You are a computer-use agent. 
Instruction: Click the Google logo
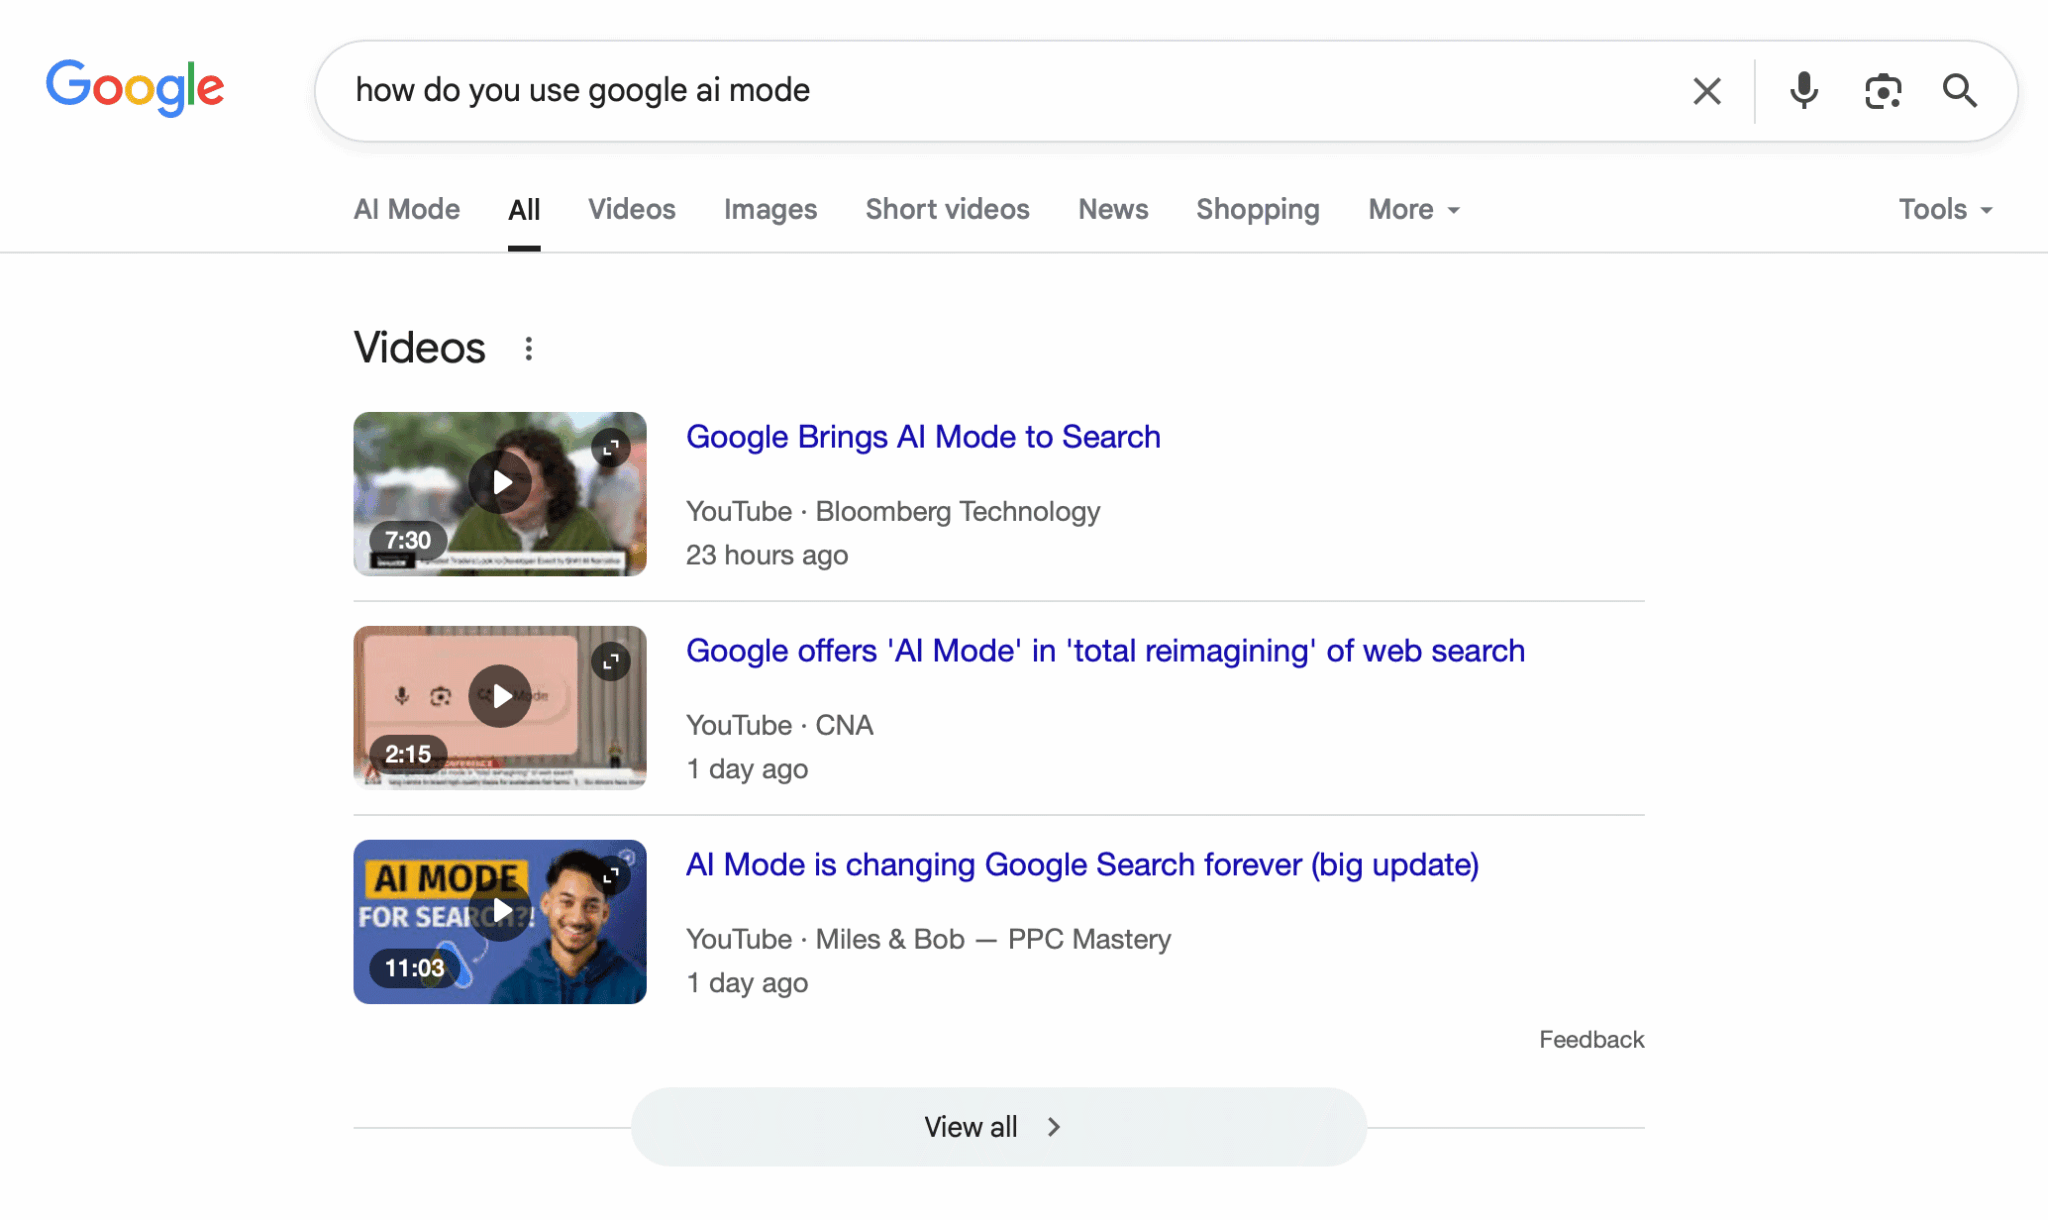[x=135, y=88]
